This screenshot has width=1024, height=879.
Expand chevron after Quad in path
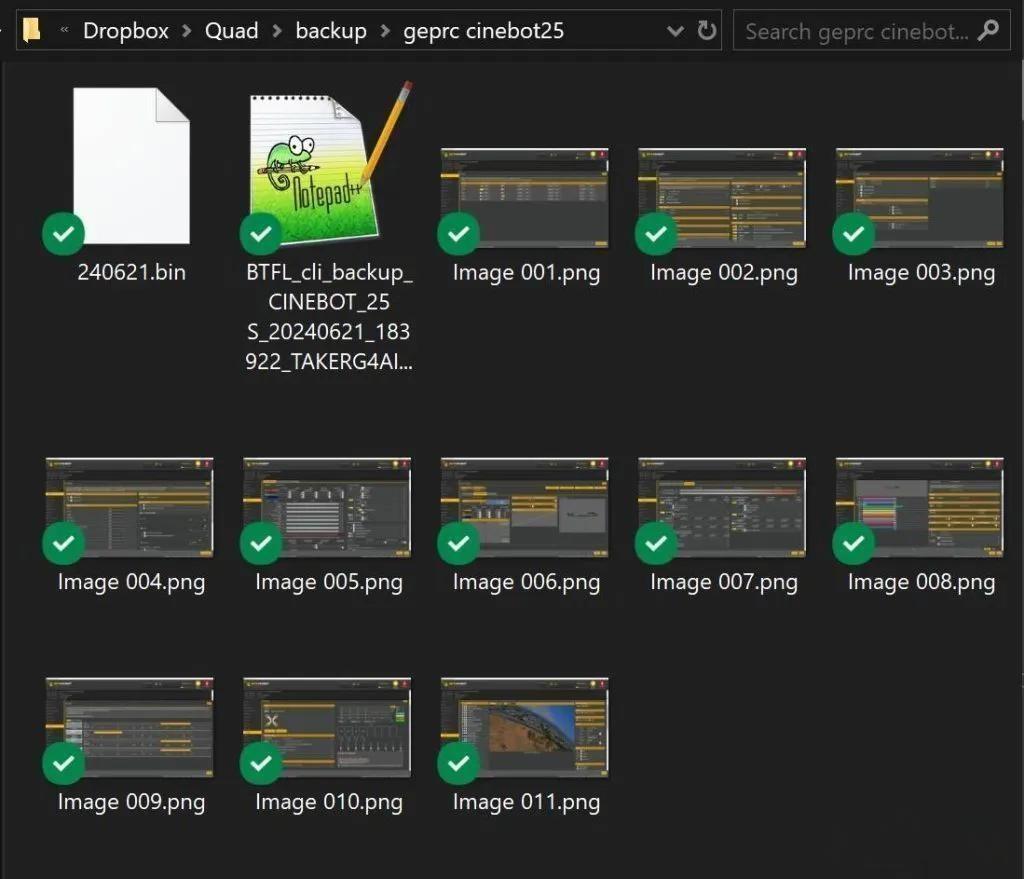pyautogui.click(x=277, y=31)
